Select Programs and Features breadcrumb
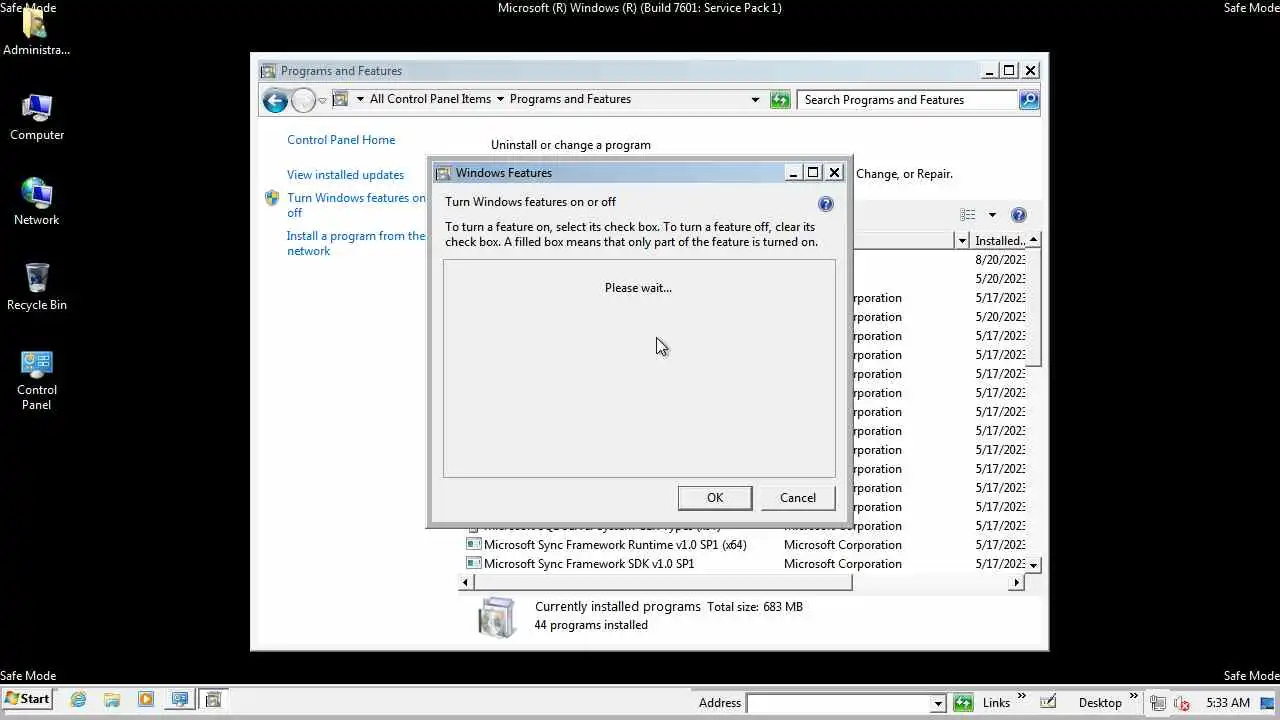This screenshot has height=720, width=1280. 570,99
